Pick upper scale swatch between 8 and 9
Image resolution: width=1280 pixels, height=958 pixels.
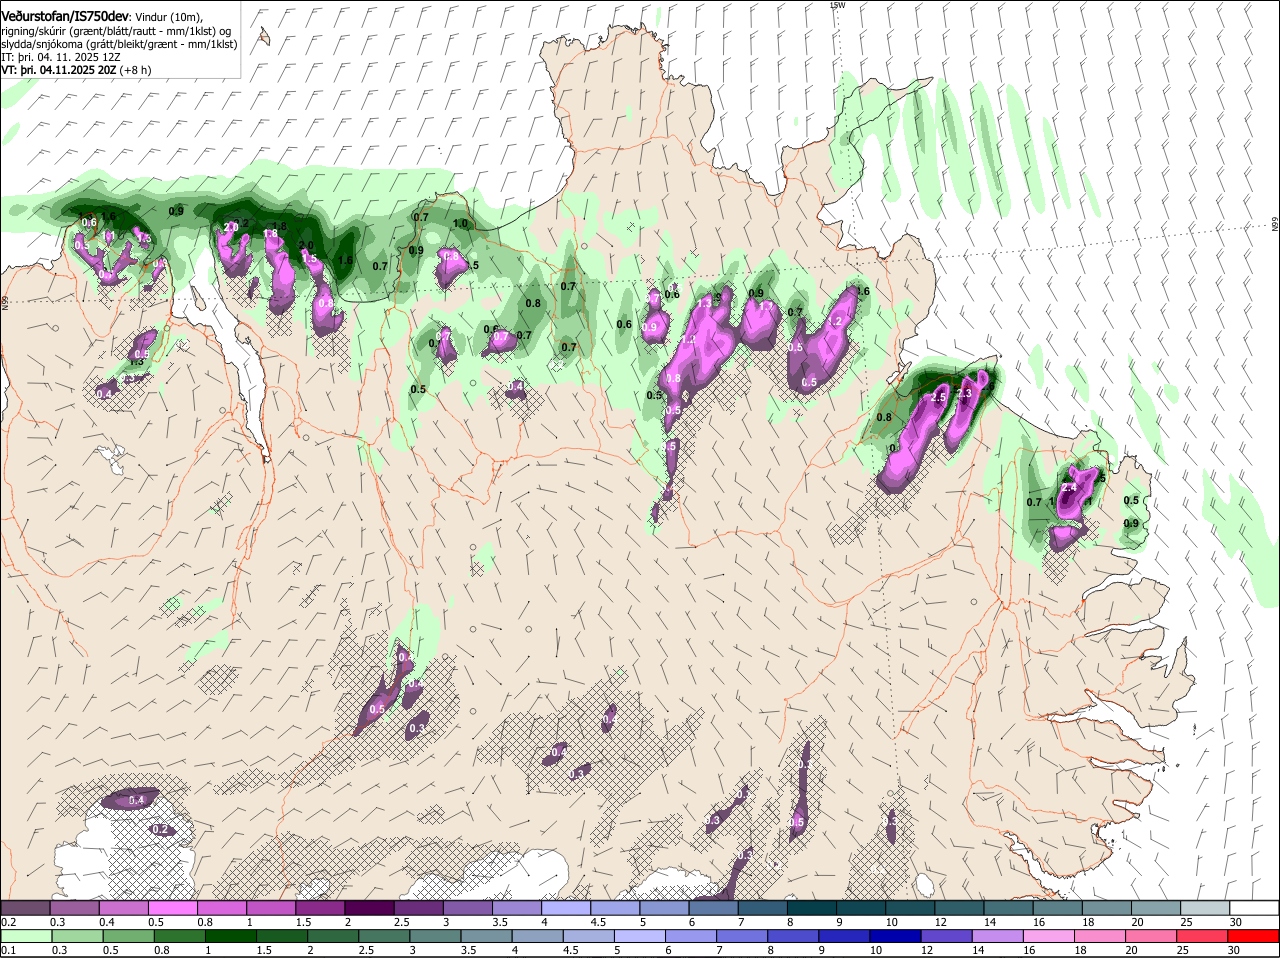click(812, 907)
